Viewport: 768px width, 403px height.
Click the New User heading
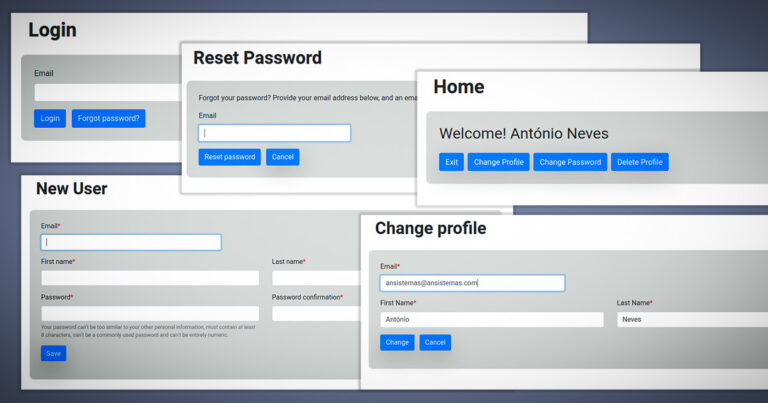pyautogui.click(x=72, y=189)
